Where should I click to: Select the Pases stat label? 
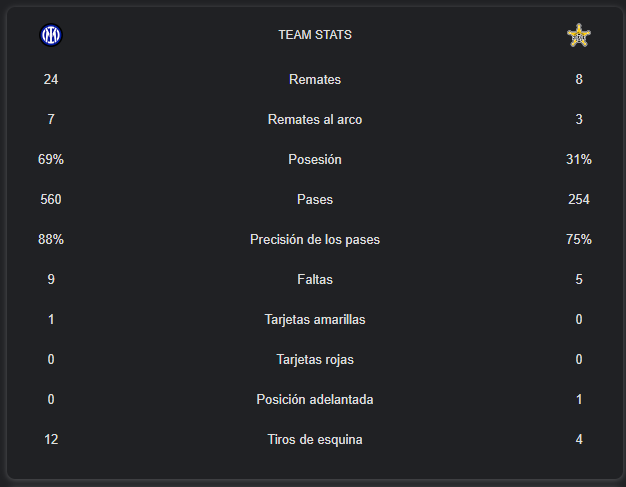pos(315,199)
